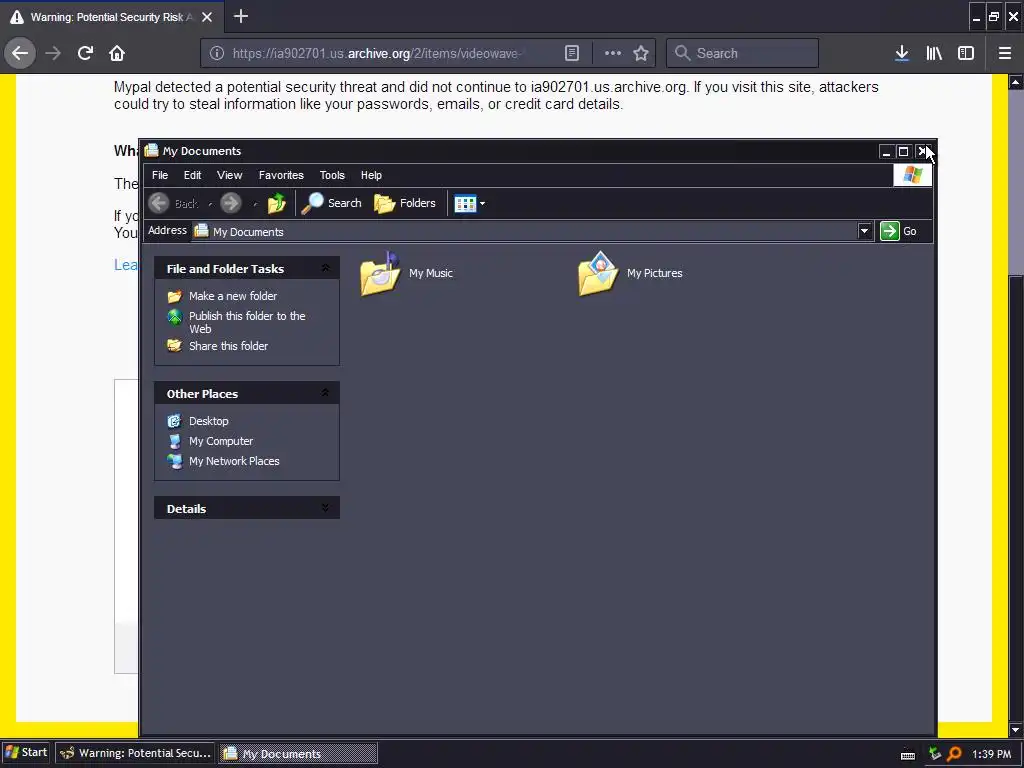Go back in the browser toolbar
The width and height of the screenshot is (1024, 768).
(20, 53)
